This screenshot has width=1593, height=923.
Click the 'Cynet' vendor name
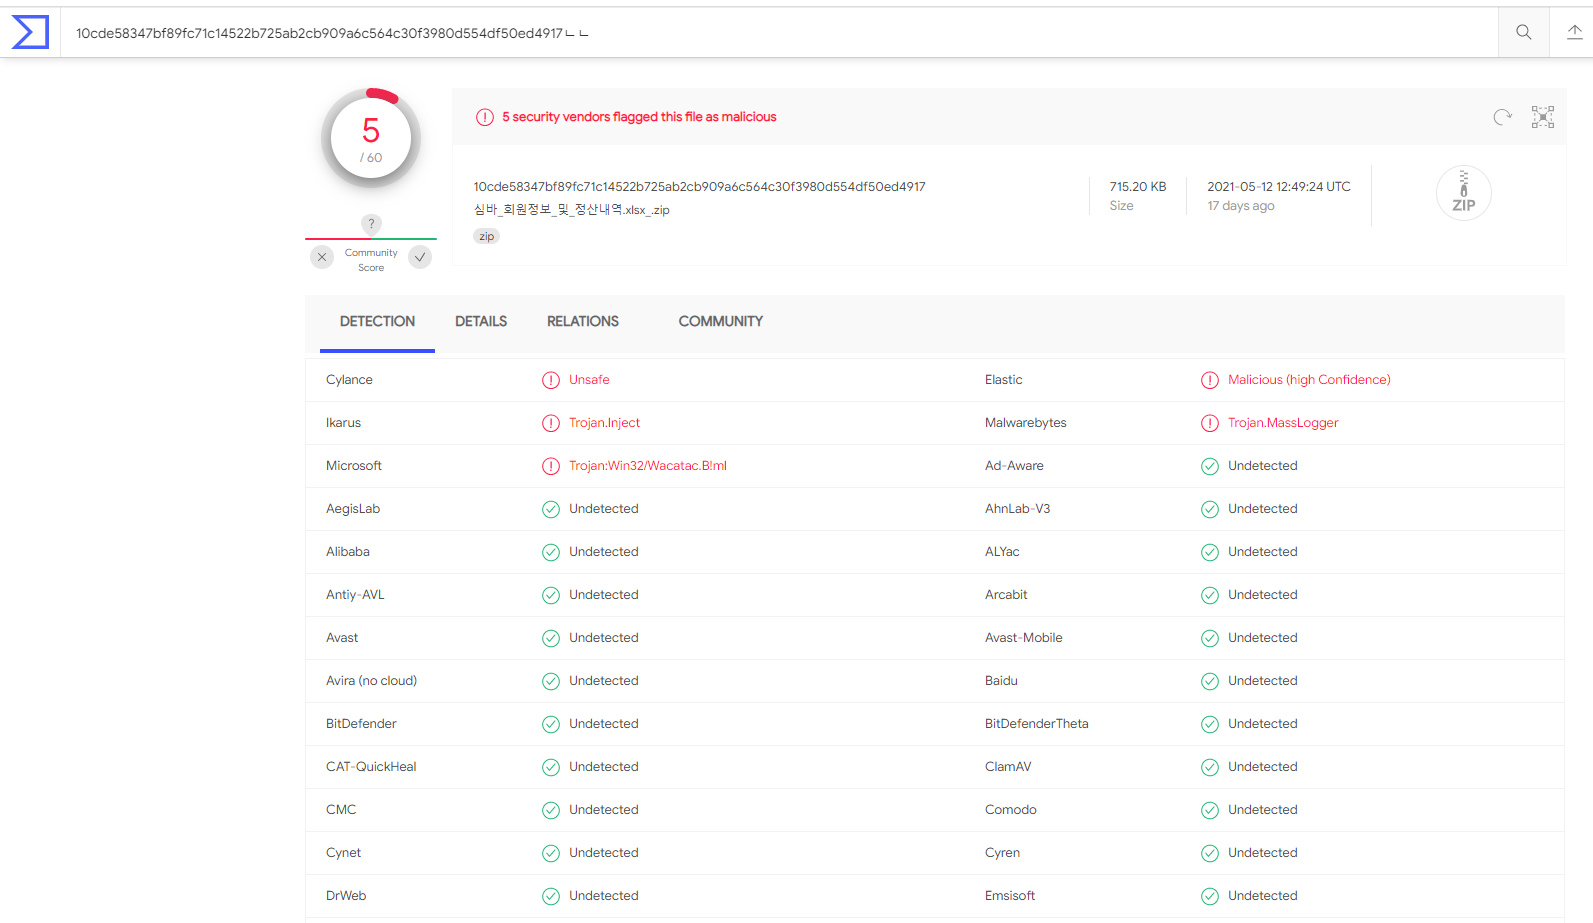(x=343, y=853)
